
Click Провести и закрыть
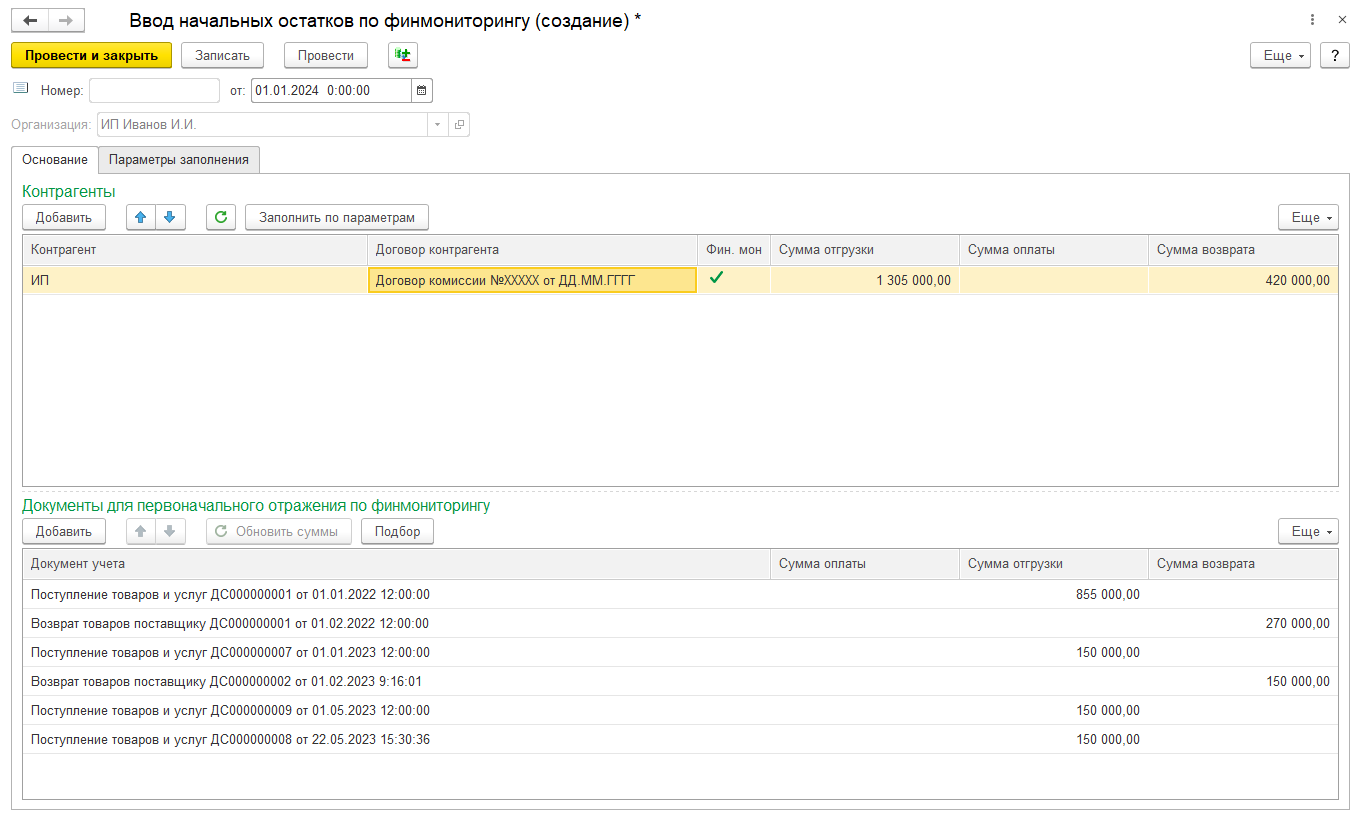tap(92, 56)
